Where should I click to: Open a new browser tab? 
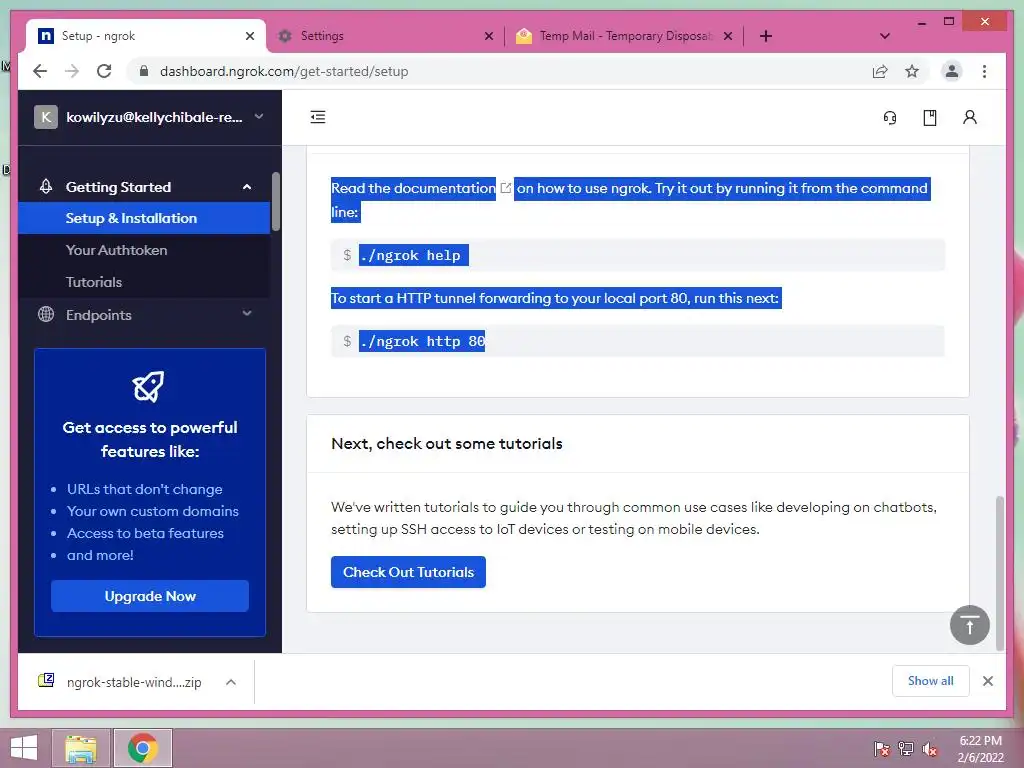(766, 36)
